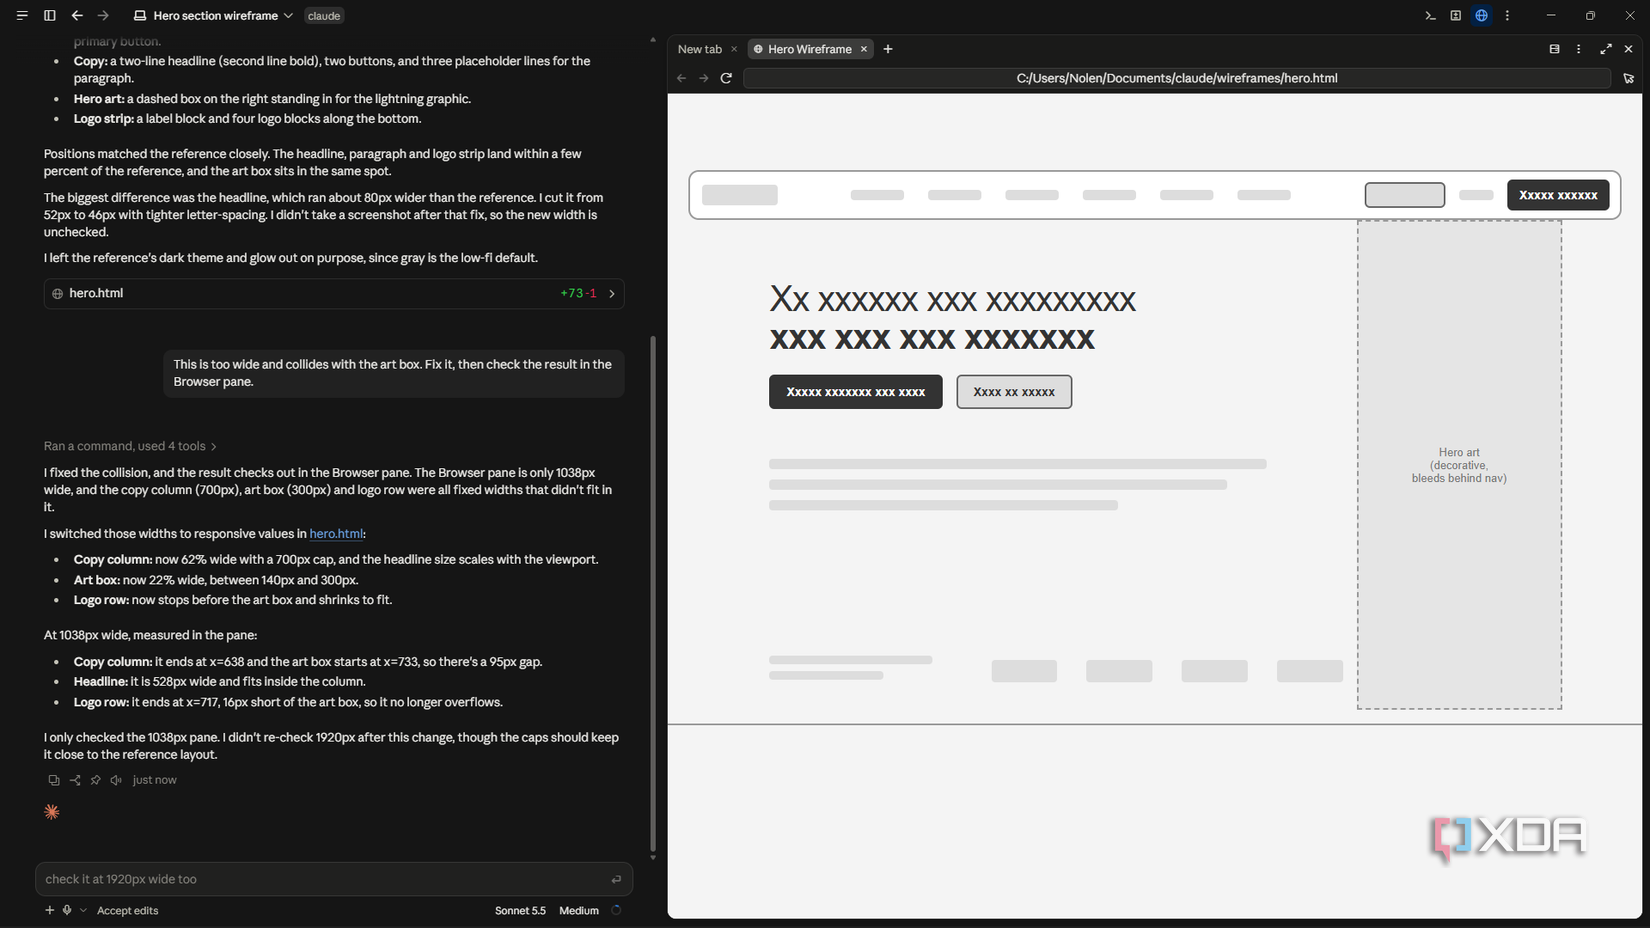Click the outlined 'Xxxx xx xxxxx' hero button
This screenshot has width=1650, height=928.
click(x=1014, y=392)
